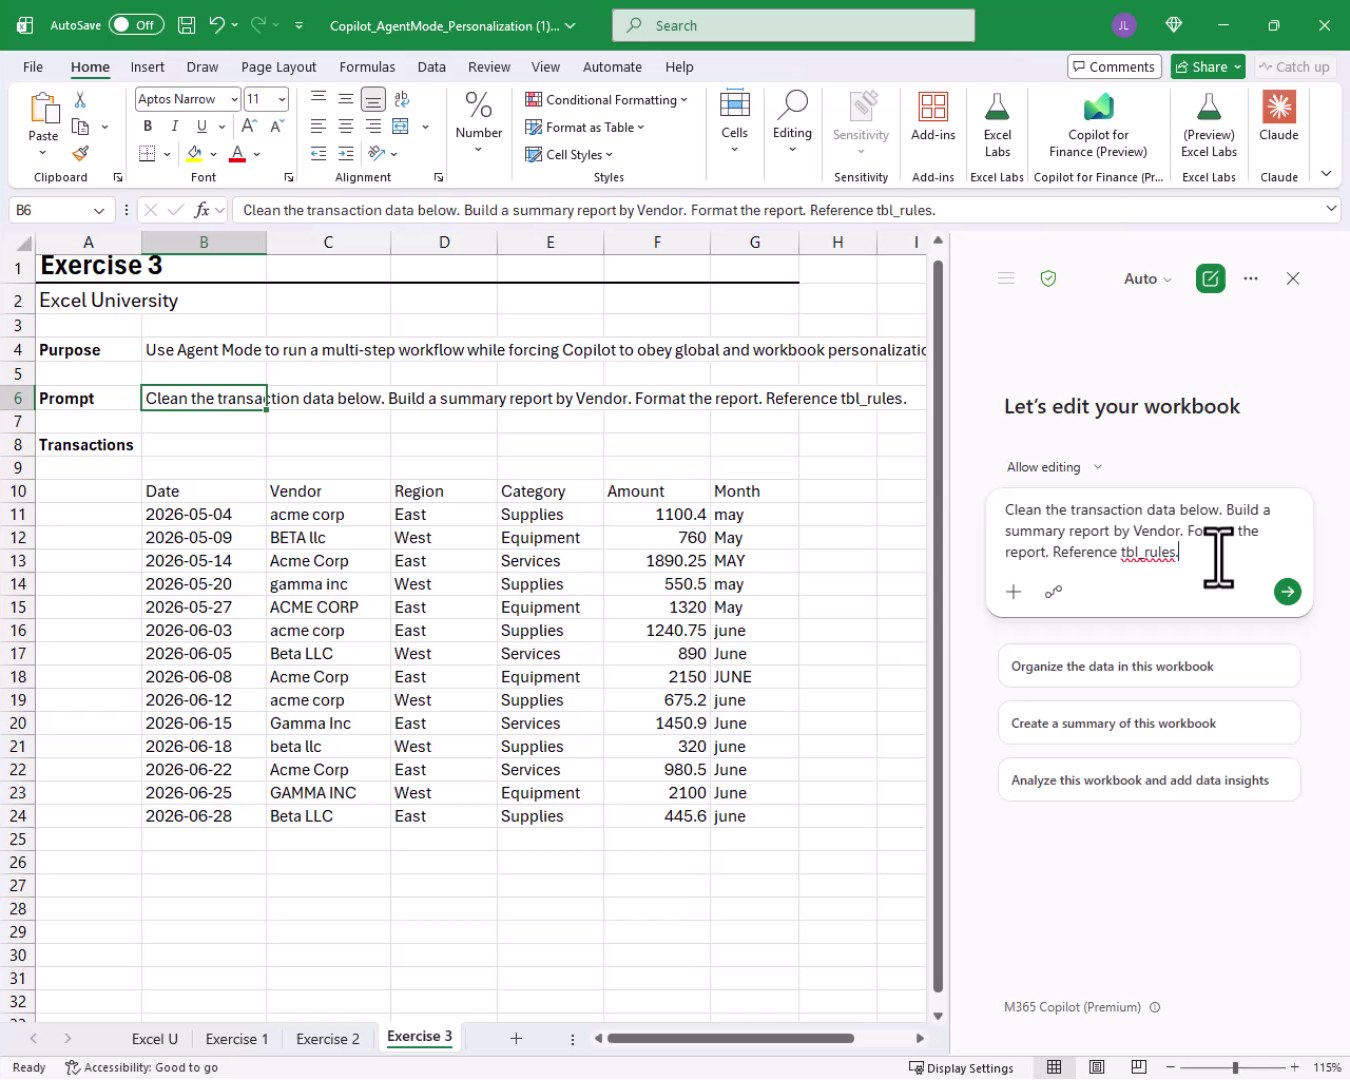The width and height of the screenshot is (1350, 1080).
Task: Decrease font size with smaller A
Action: pyautogui.click(x=277, y=126)
